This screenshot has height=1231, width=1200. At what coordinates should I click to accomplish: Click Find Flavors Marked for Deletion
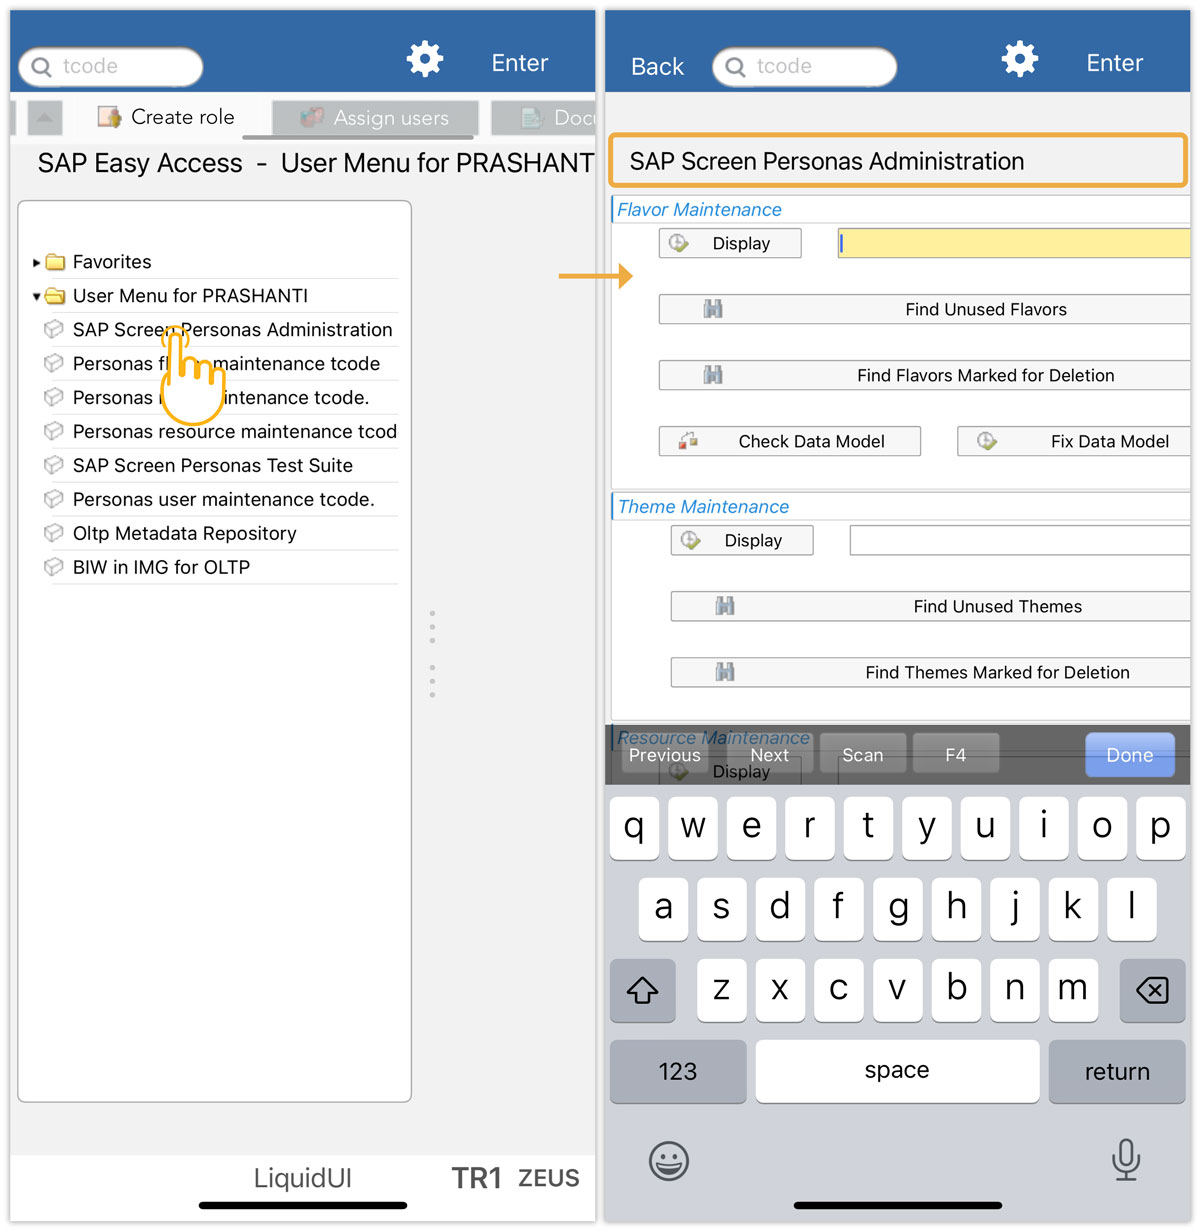point(924,376)
